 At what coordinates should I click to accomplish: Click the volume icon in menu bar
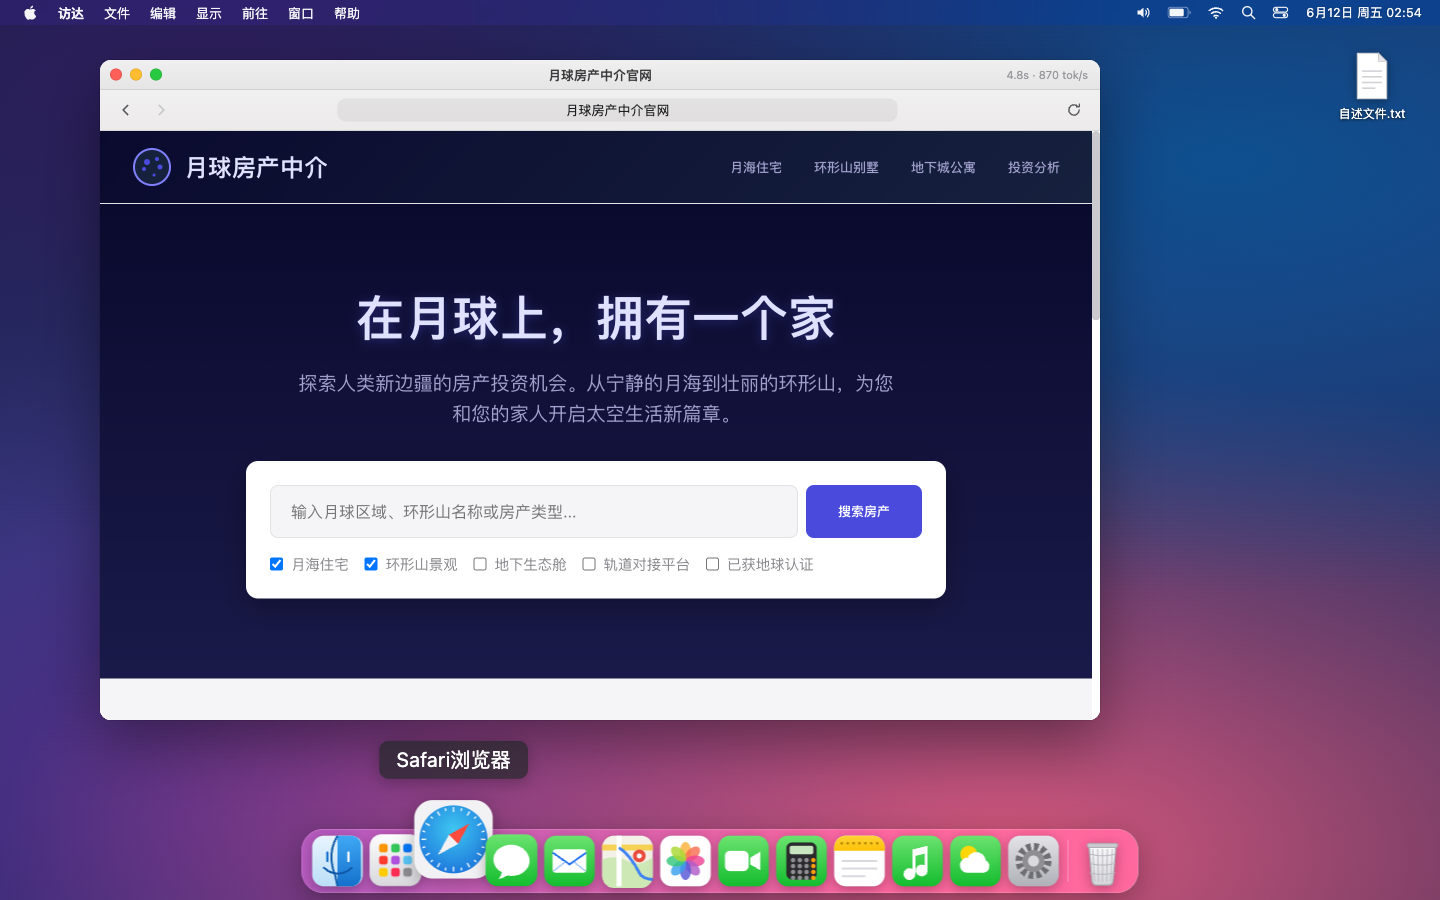[1143, 13]
